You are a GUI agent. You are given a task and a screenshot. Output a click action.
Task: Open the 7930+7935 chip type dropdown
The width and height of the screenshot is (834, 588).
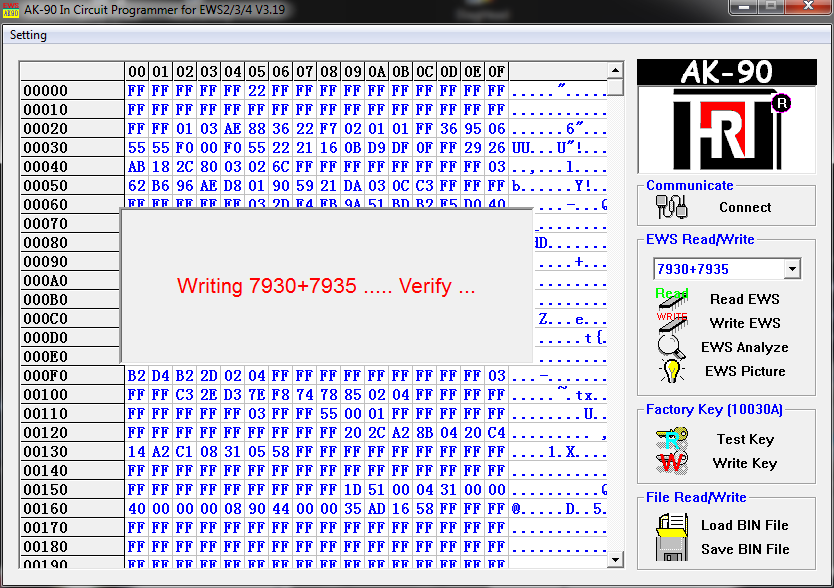pos(792,269)
